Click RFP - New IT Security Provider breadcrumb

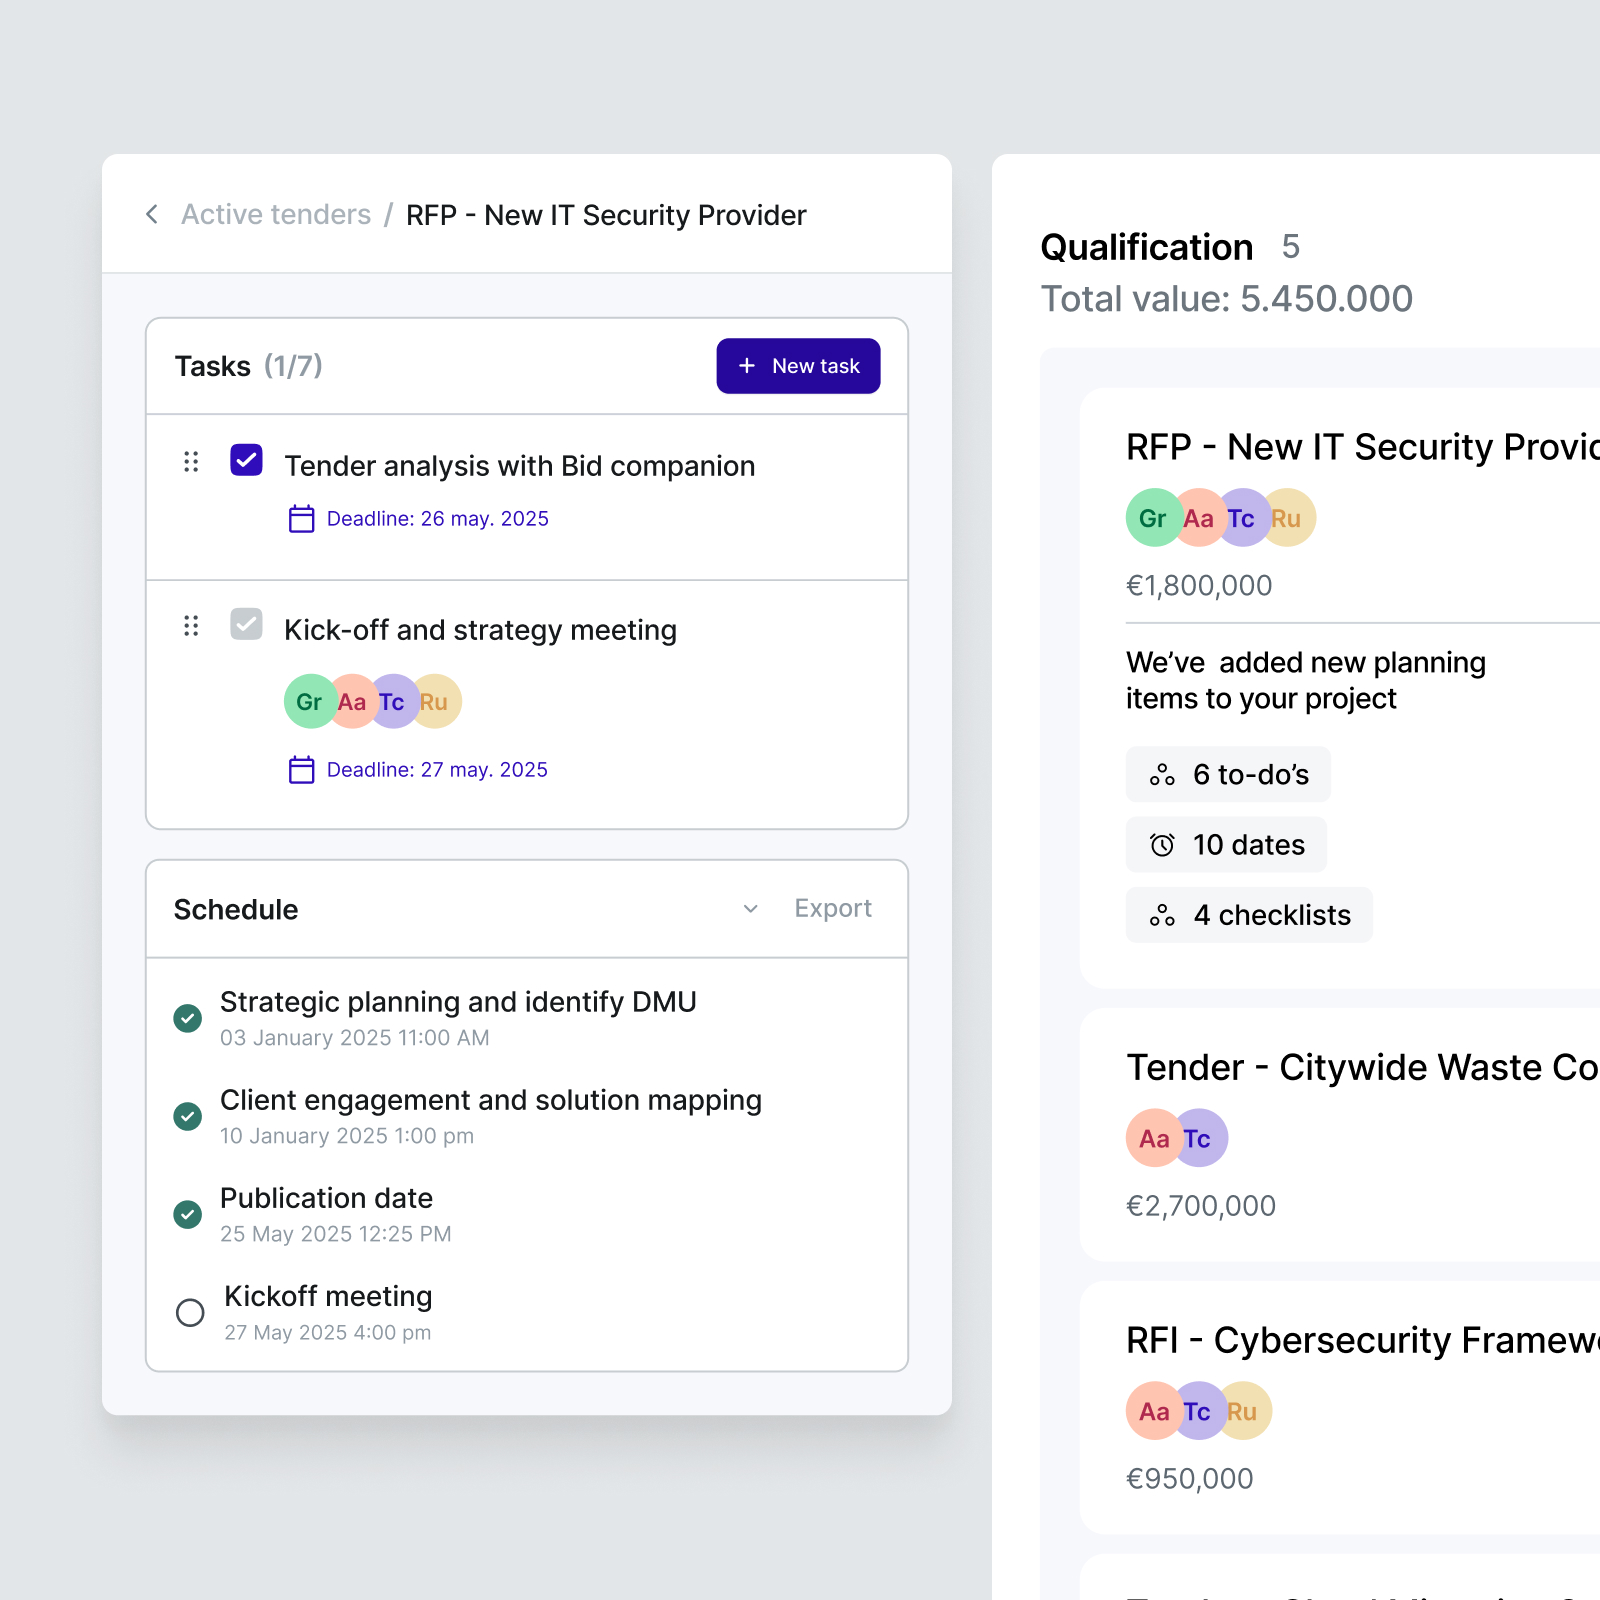pos(606,215)
